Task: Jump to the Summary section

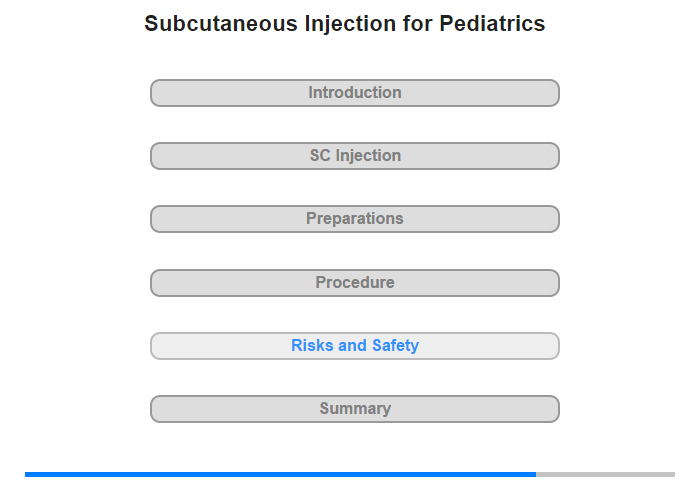Action: pyautogui.click(x=354, y=409)
